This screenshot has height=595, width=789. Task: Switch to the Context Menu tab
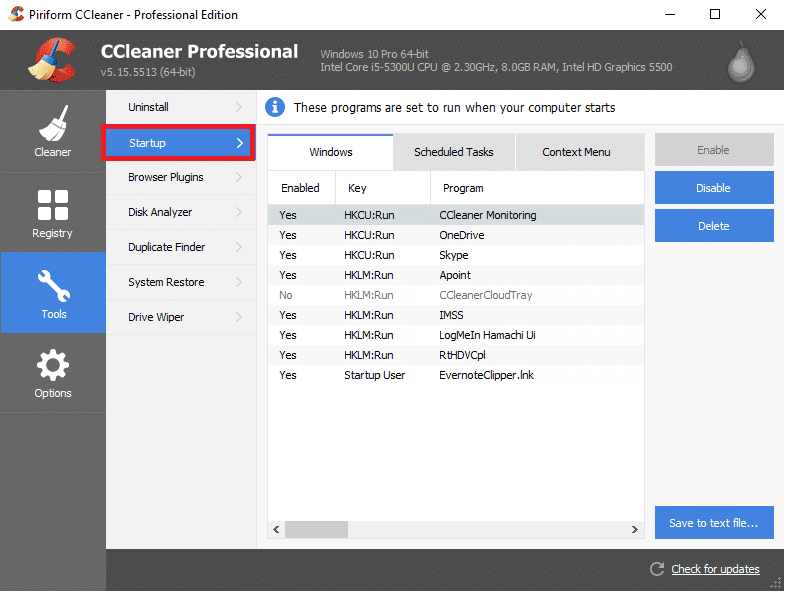click(576, 152)
